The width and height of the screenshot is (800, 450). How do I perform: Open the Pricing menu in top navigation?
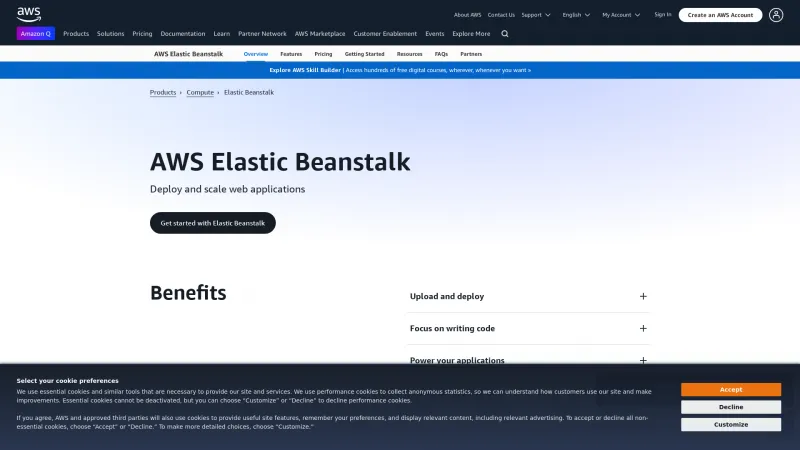[x=142, y=34]
